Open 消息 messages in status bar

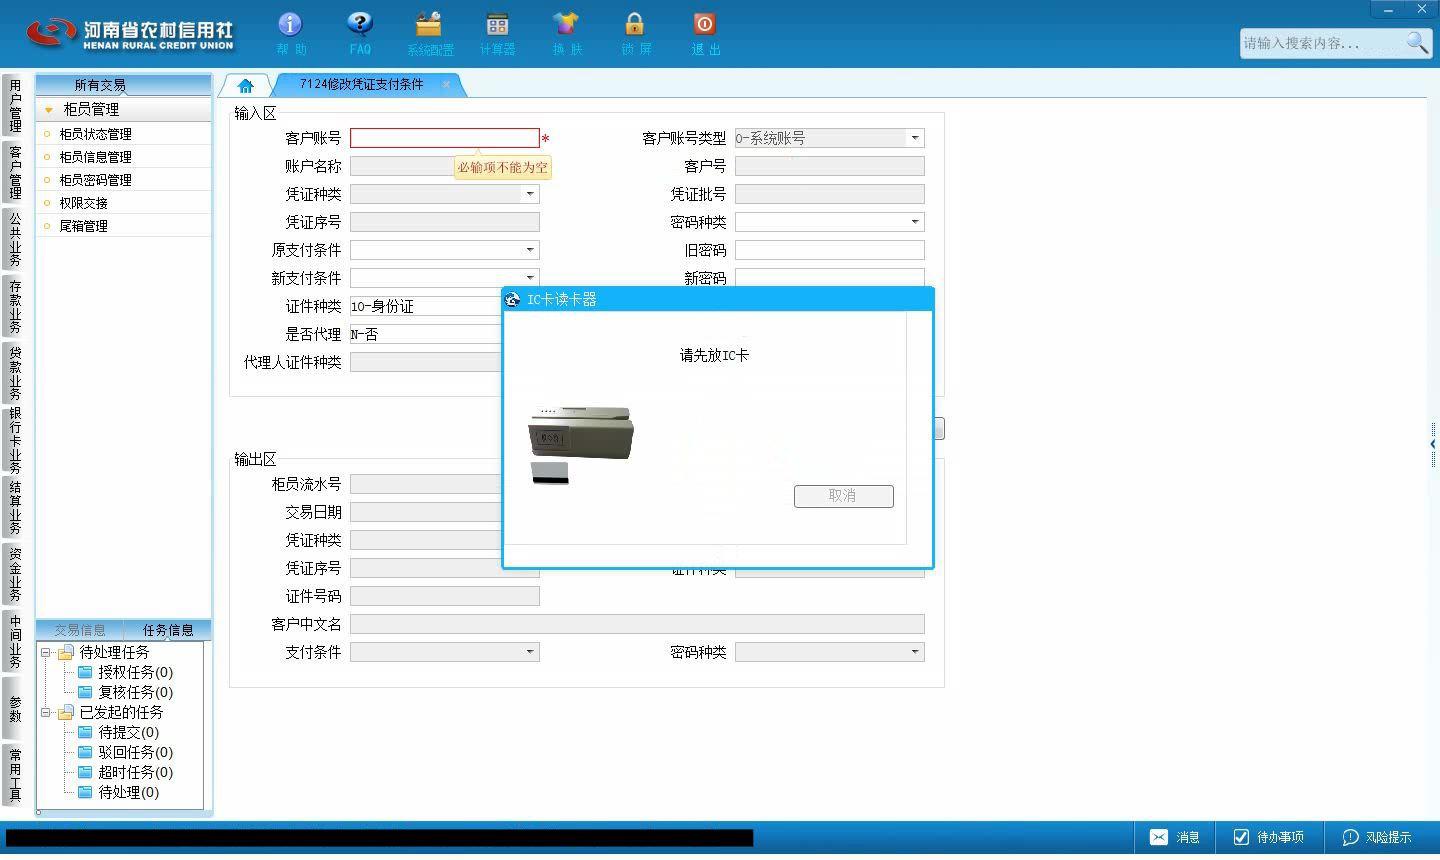click(1174, 837)
